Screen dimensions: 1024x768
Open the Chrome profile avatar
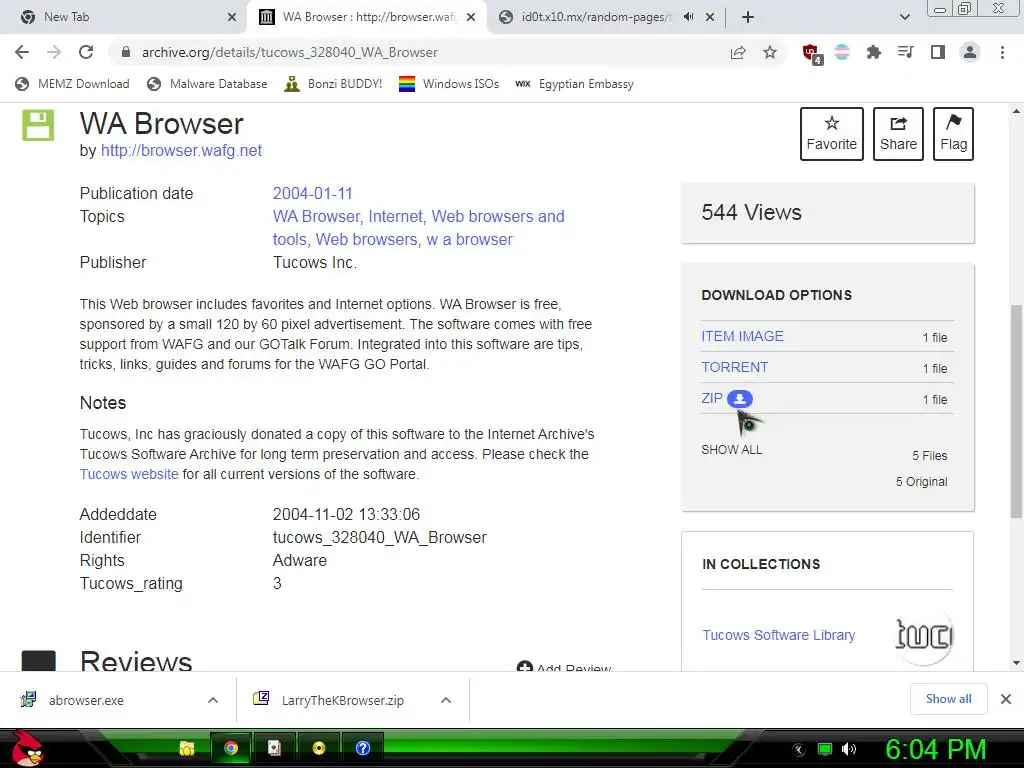point(970,52)
